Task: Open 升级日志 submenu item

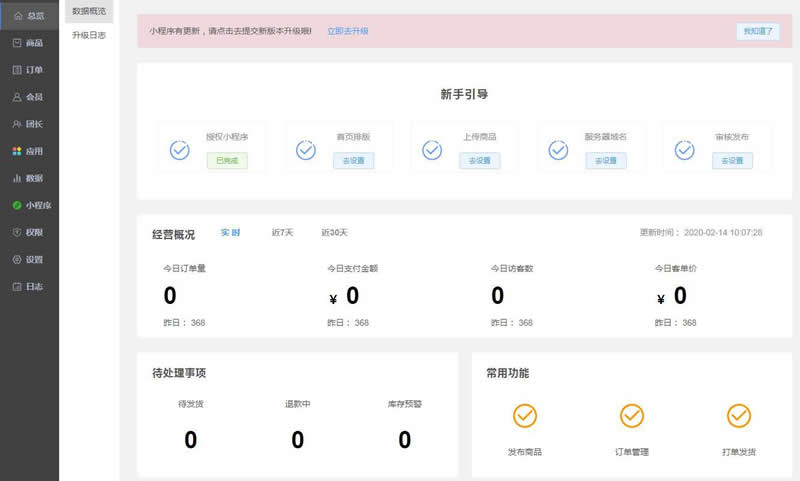Action: pos(89,35)
